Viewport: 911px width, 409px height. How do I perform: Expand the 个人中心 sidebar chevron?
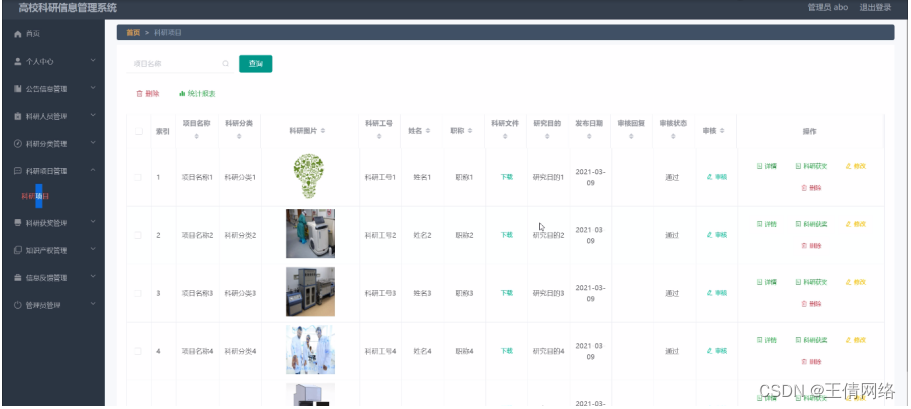93,60
